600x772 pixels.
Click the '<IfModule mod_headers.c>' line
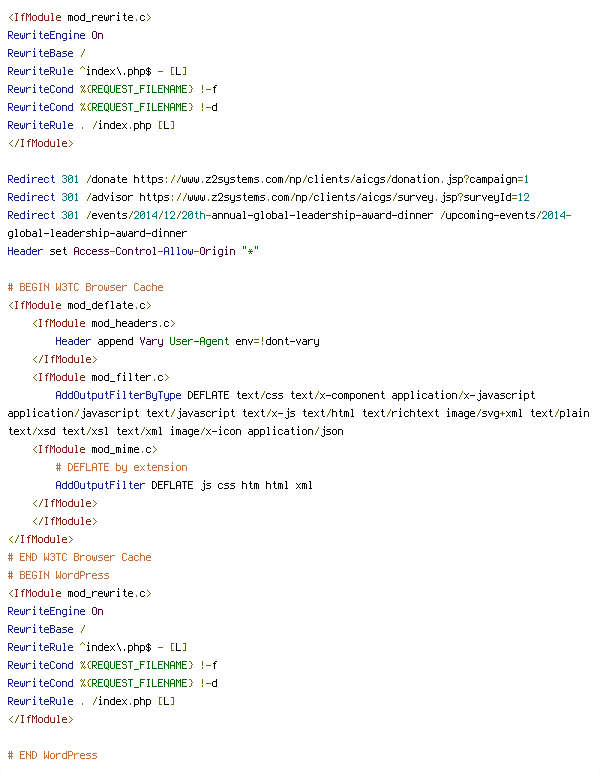tap(104, 323)
